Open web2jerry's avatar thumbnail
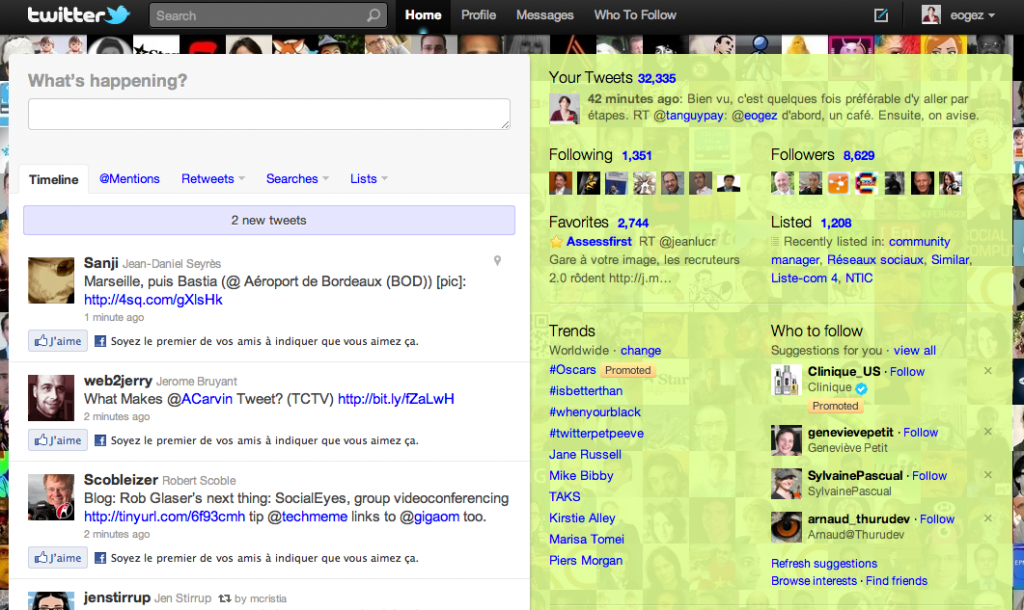 click(x=51, y=398)
